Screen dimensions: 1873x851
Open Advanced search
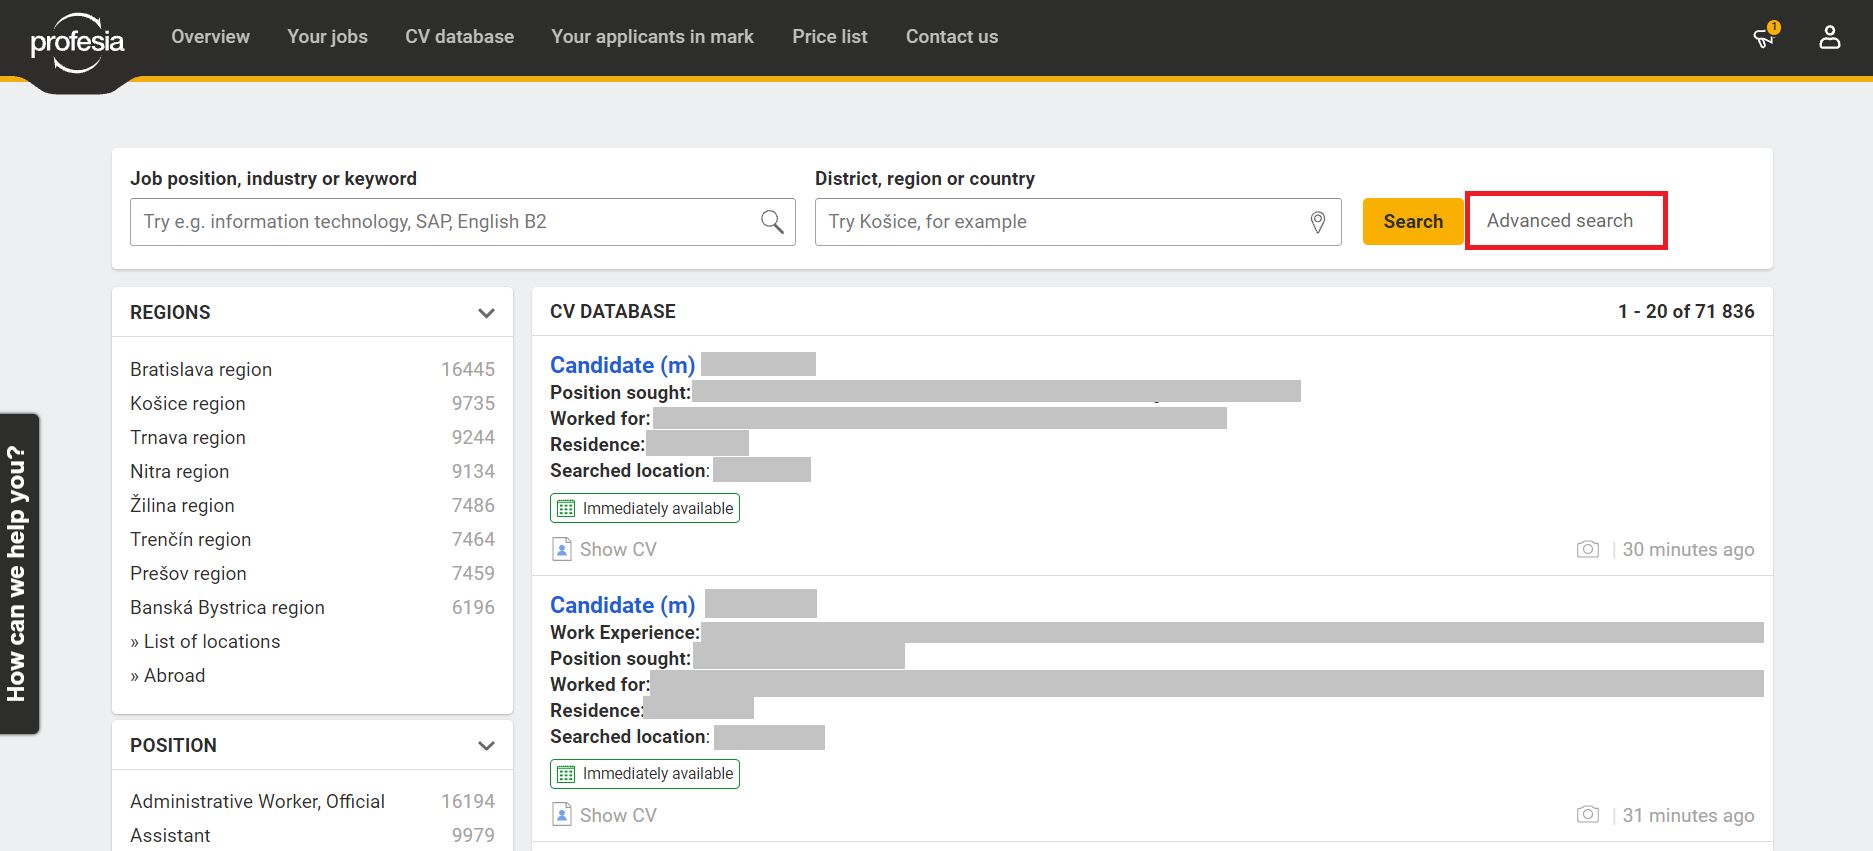pos(1560,220)
